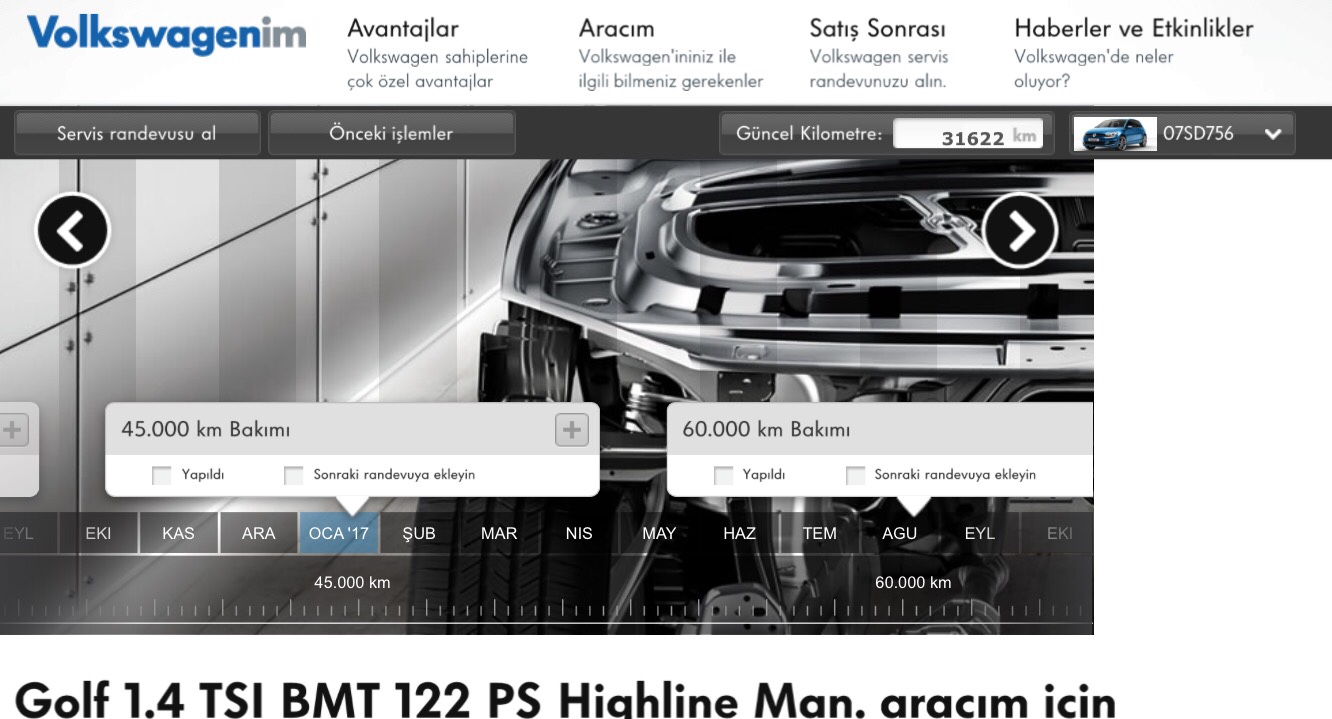Click the 60.000 km Bakımı card title

pos(766,429)
